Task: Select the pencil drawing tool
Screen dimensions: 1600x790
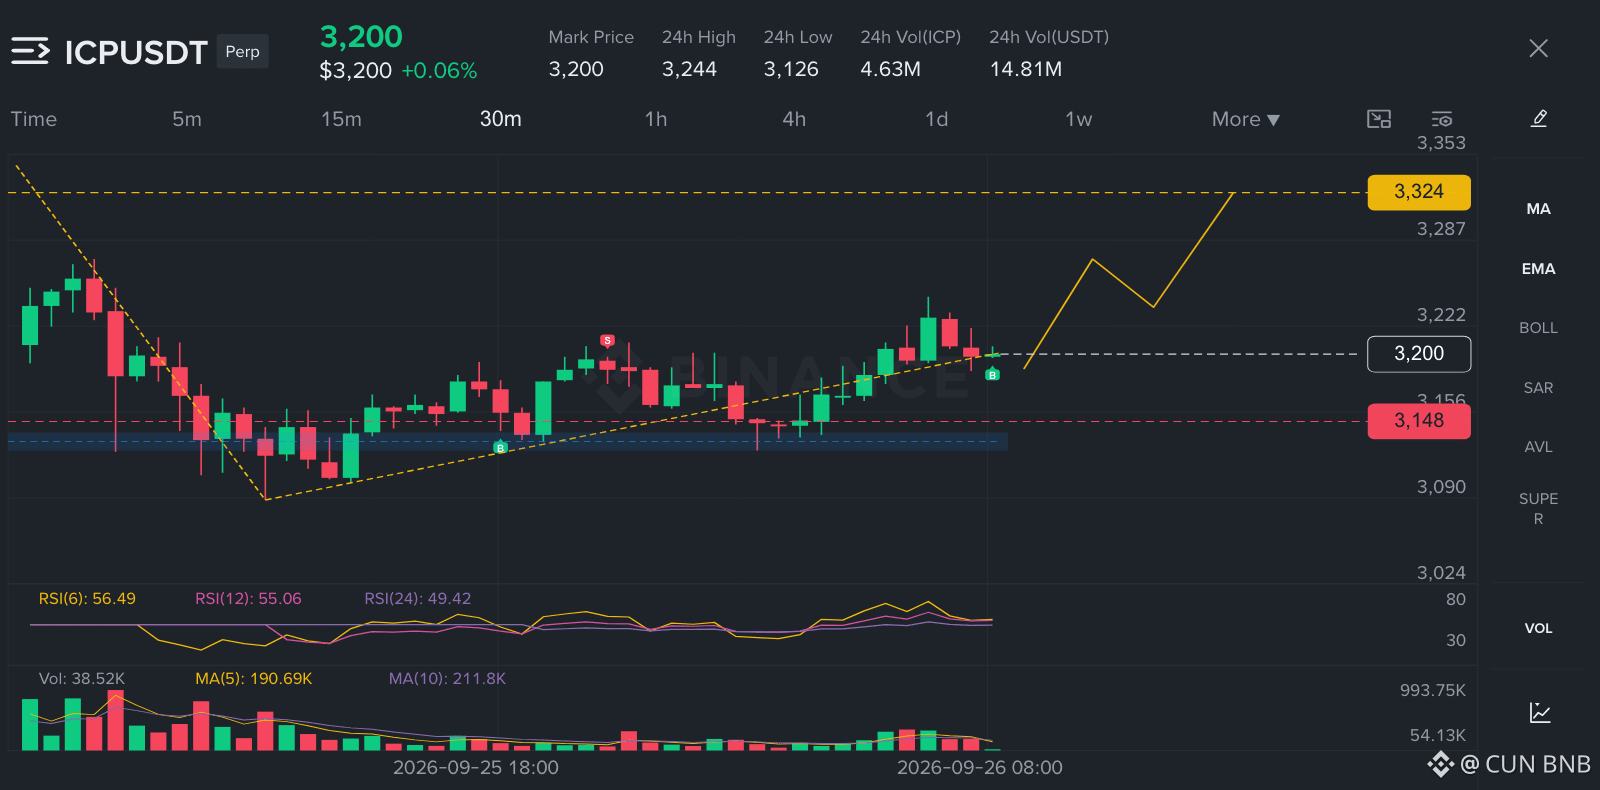Action: point(1539,118)
